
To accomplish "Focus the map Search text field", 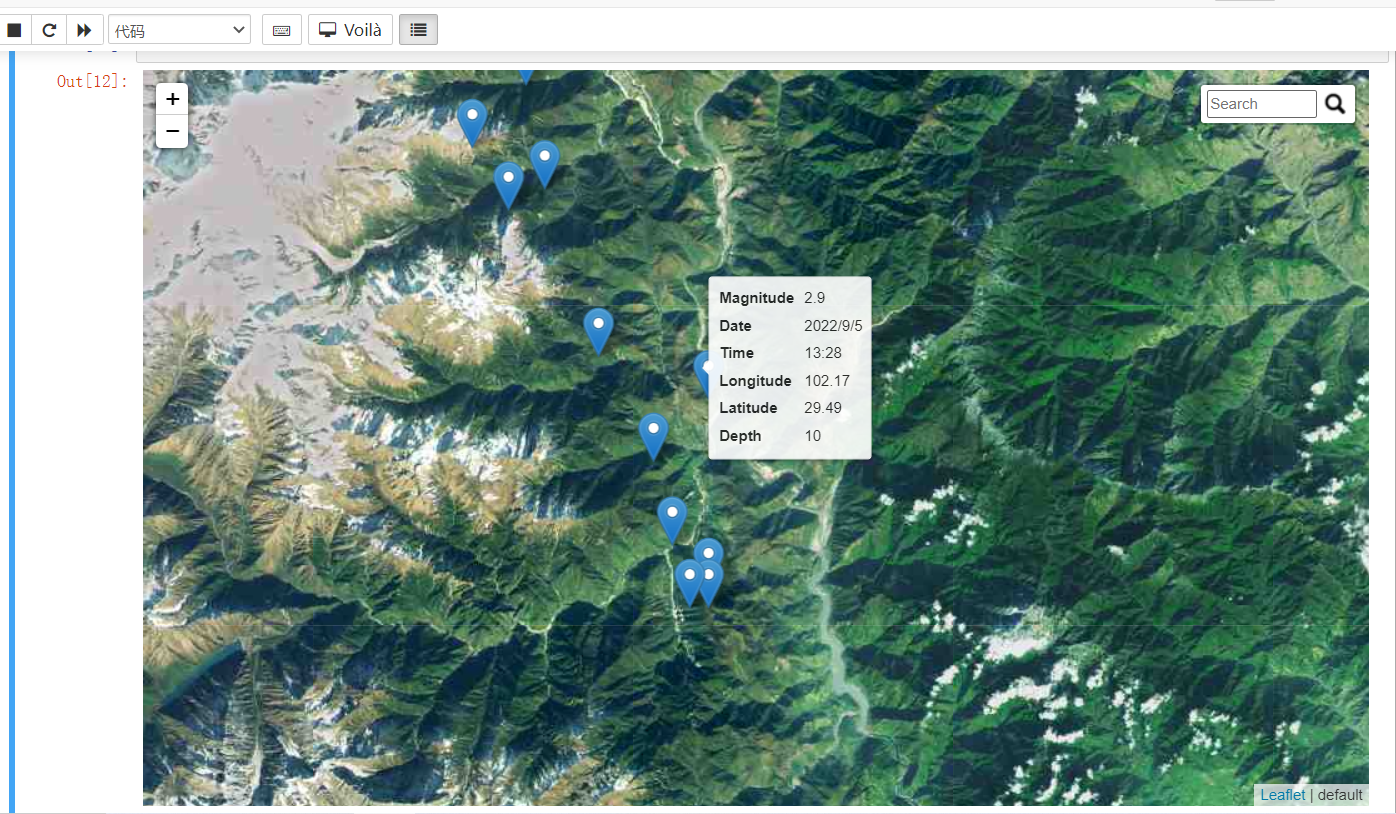I will click(1261, 104).
